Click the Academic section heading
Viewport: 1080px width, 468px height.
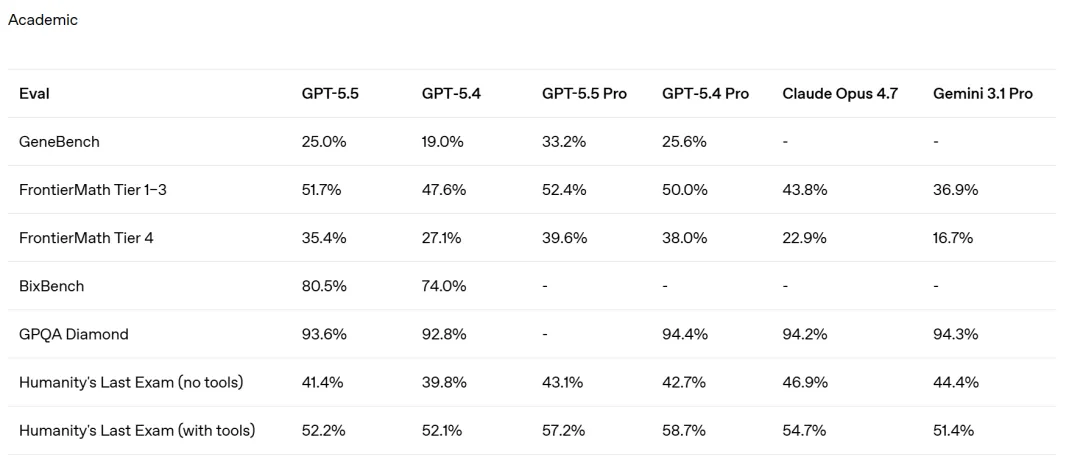coord(43,20)
